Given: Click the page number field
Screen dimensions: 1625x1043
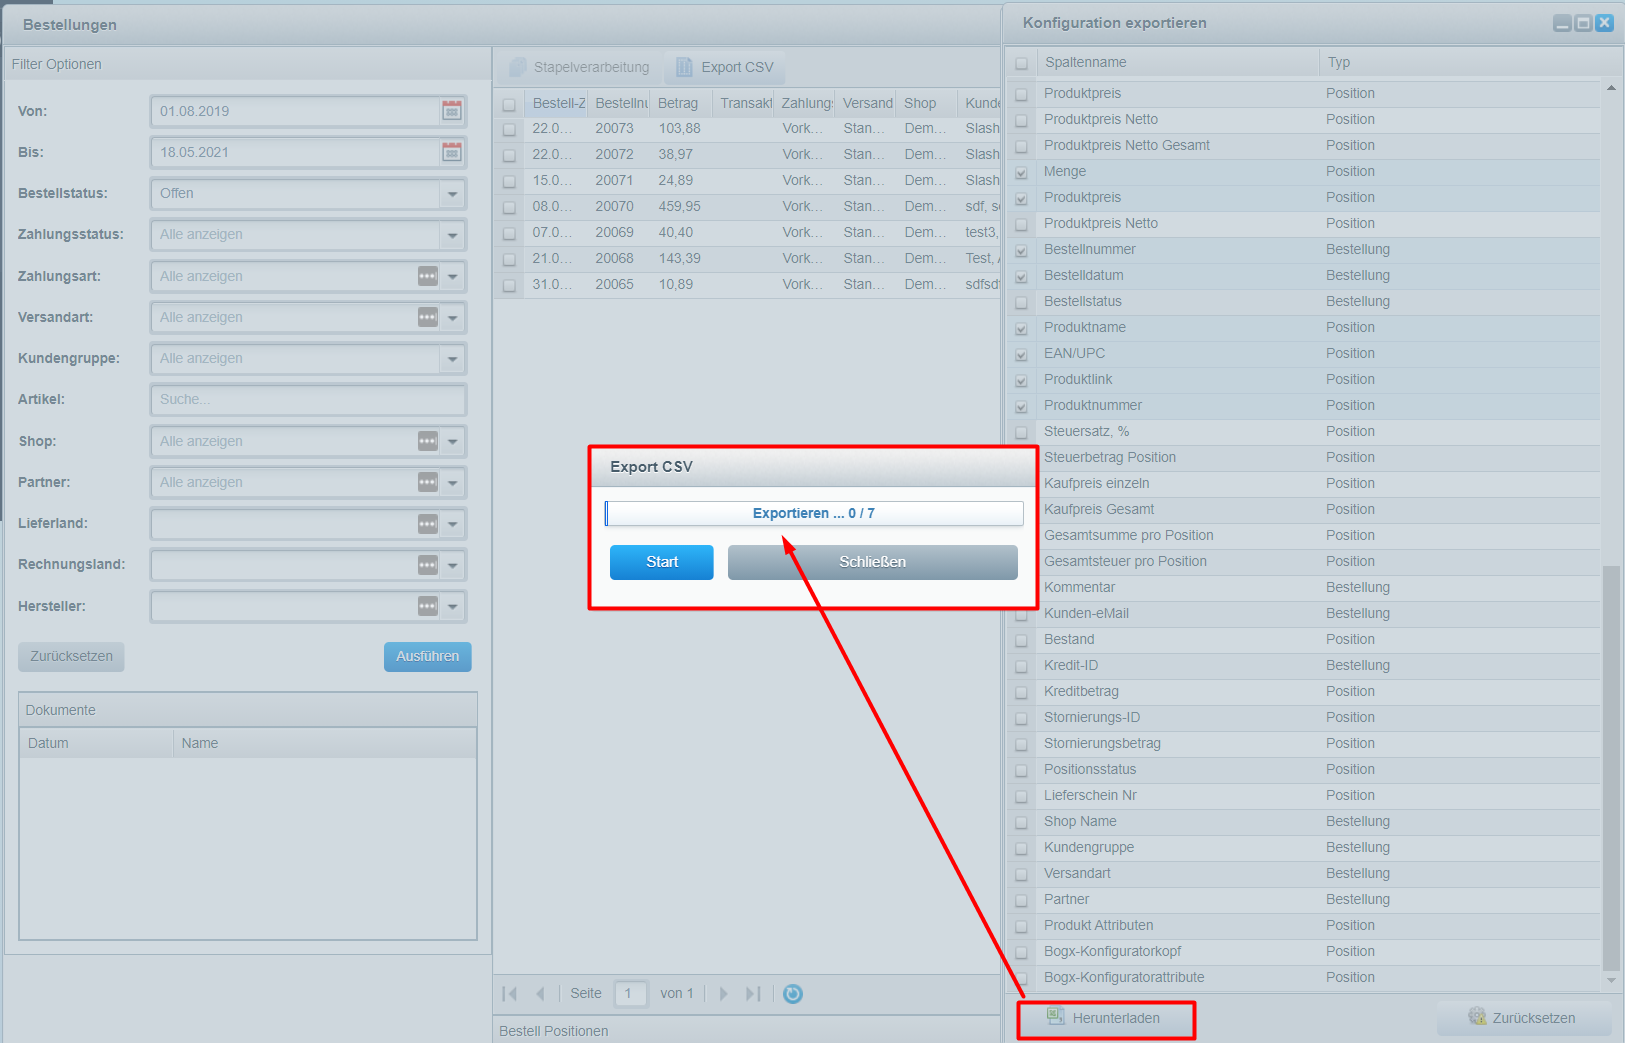Looking at the screenshot, I should click(630, 993).
